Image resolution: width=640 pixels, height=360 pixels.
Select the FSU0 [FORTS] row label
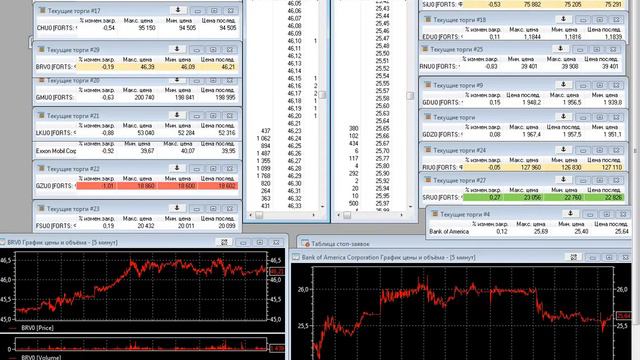(x=56, y=225)
